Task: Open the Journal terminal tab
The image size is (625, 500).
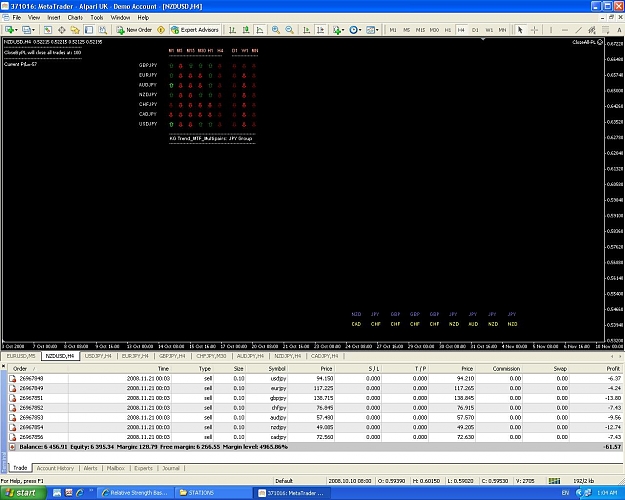Action: click(x=171, y=468)
